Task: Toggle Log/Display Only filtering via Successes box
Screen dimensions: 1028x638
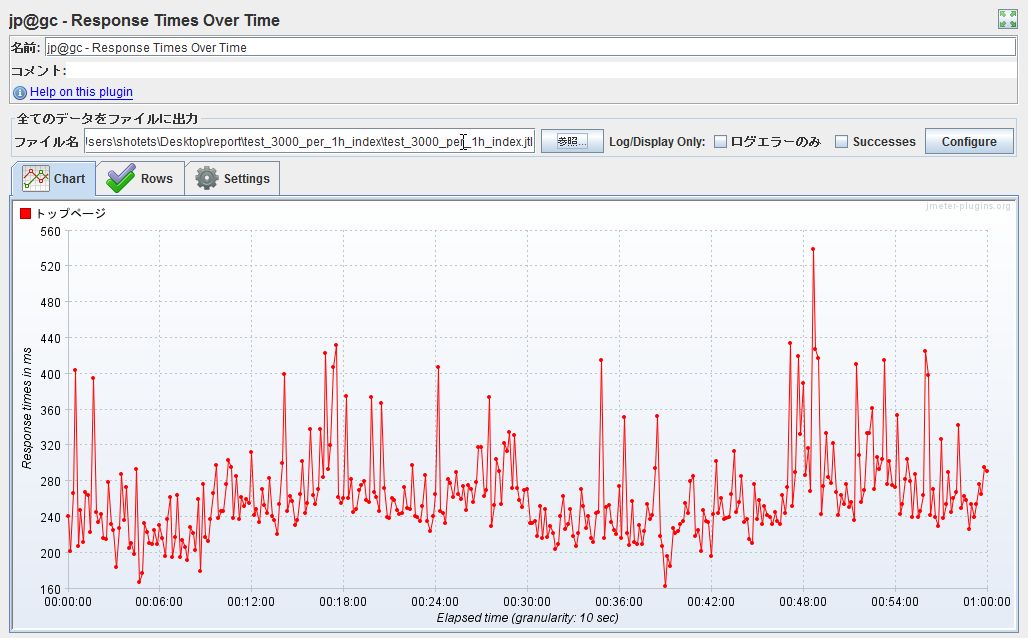Action: tap(841, 142)
